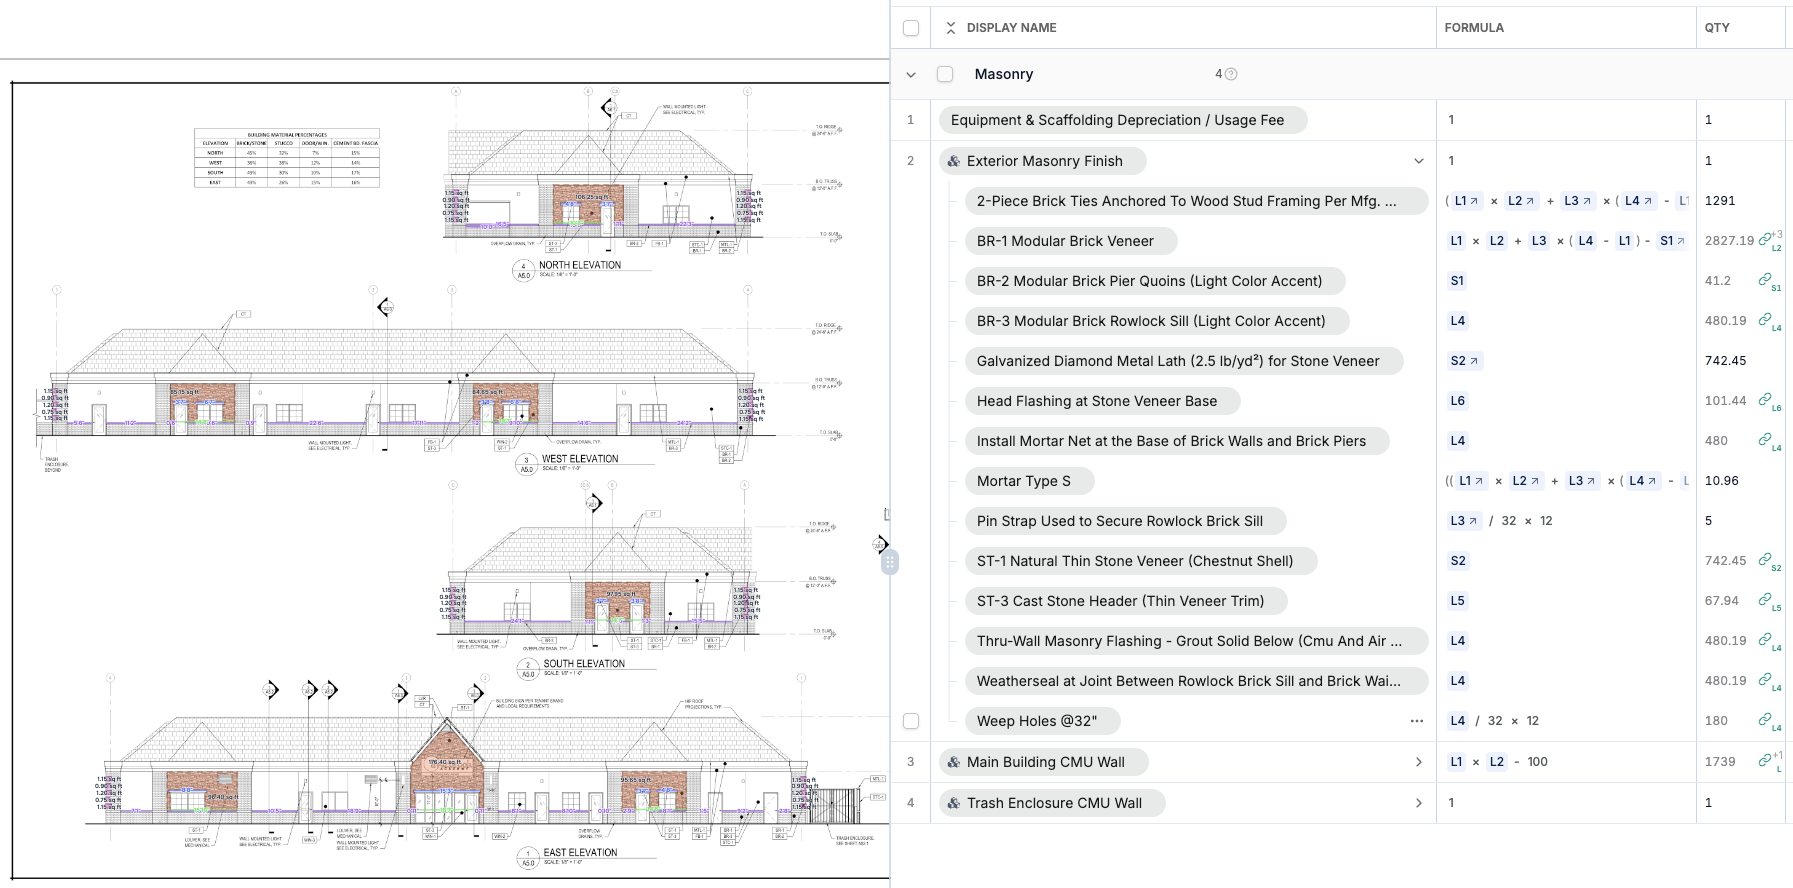Grab the panel divider handle beside the drawing

point(890,562)
